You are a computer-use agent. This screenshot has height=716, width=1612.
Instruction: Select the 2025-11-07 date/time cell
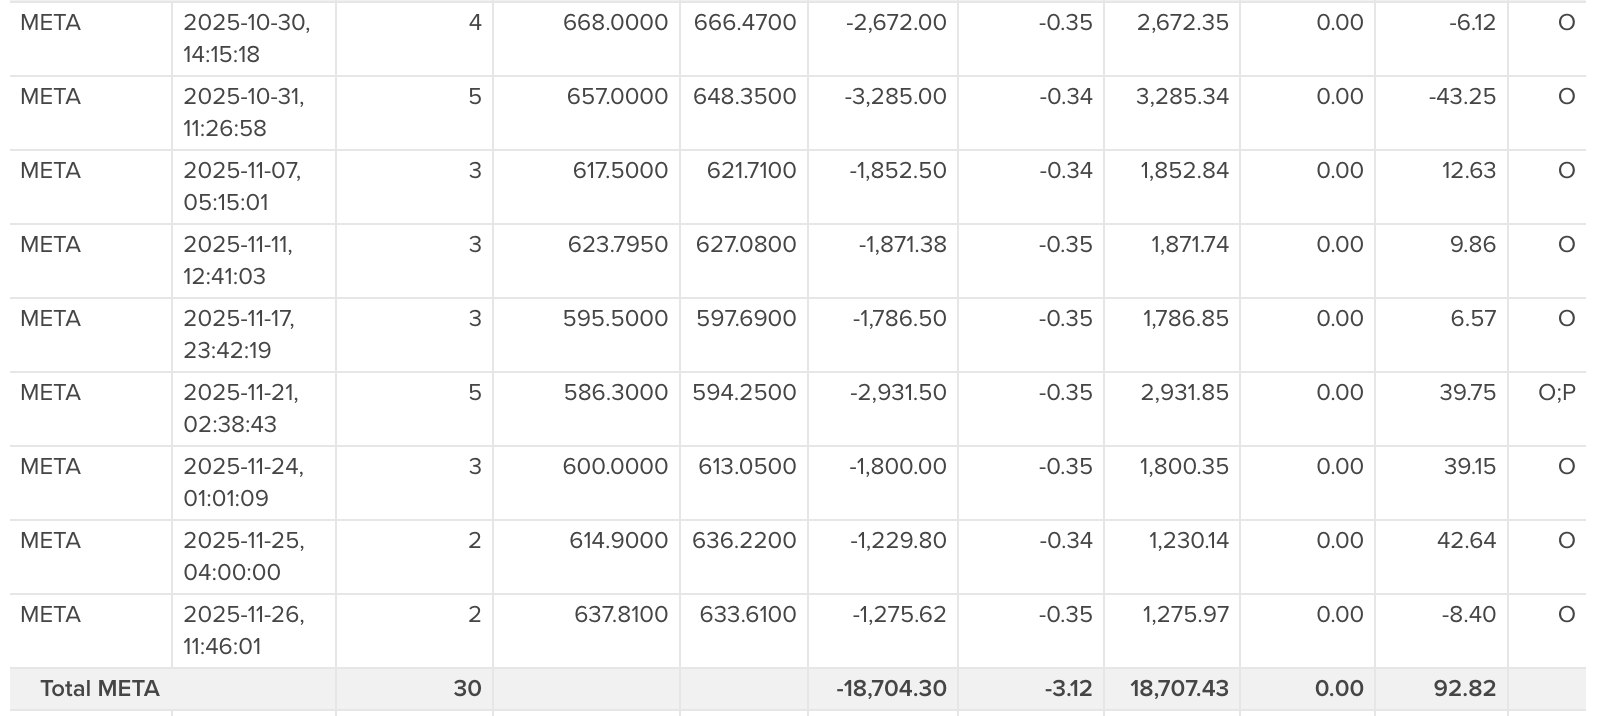click(x=242, y=186)
